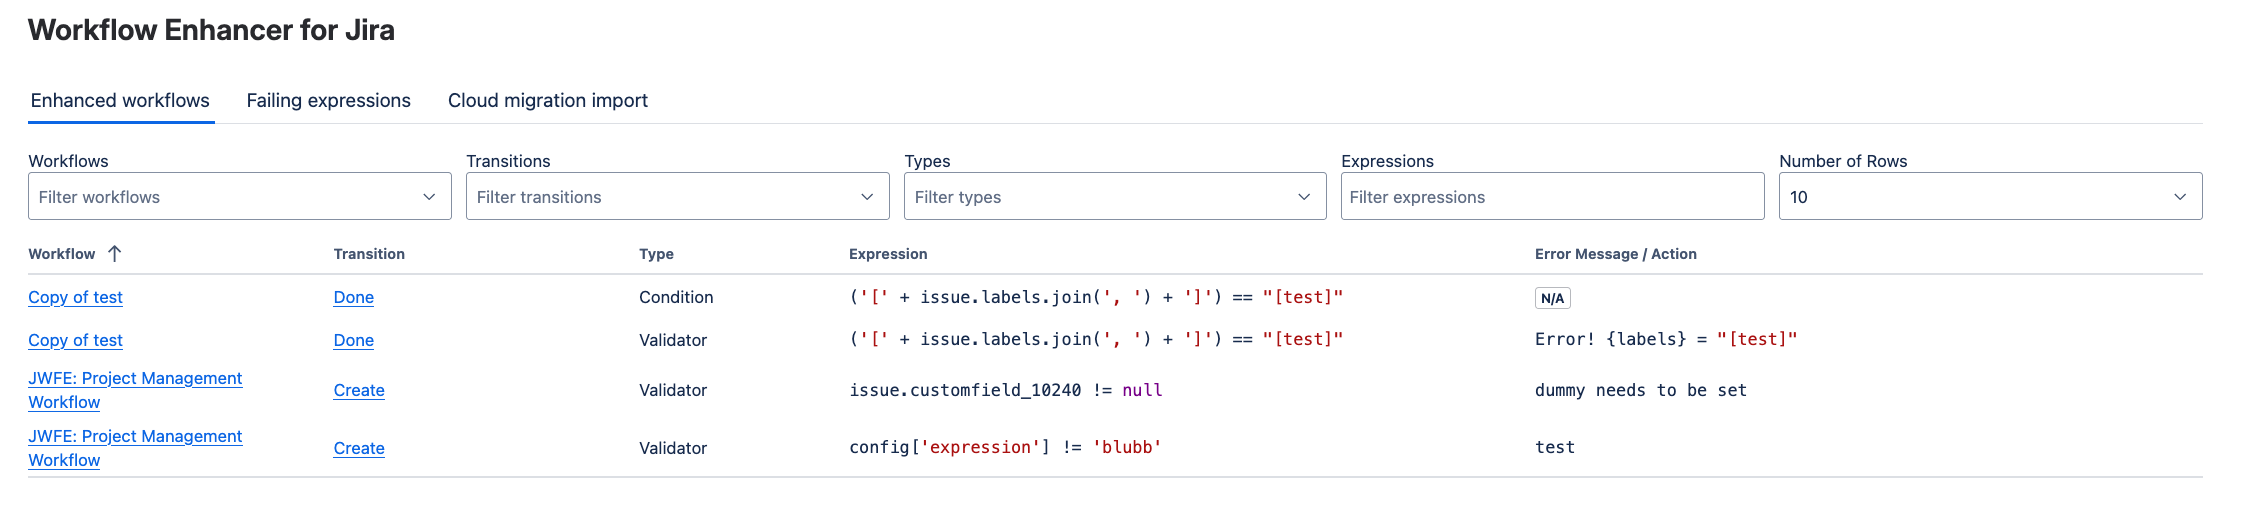Expand the Filter transitions dropdown

(x=677, y=197)
